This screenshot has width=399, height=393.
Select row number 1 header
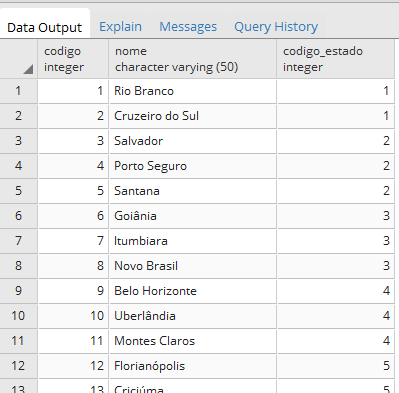click(x=18, y=91)
